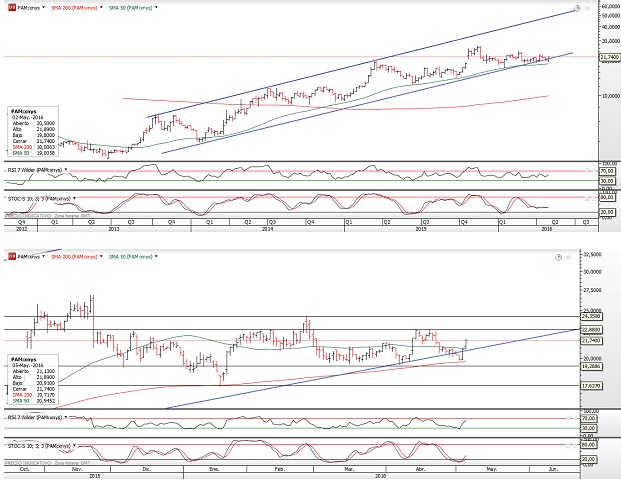Image resolution: width=621 pixels, height=496 pixels.
Task: Open the RSI 7 Wilder dropdown in the upper chart
Action: pyautogui.click(x=66, y=170)
